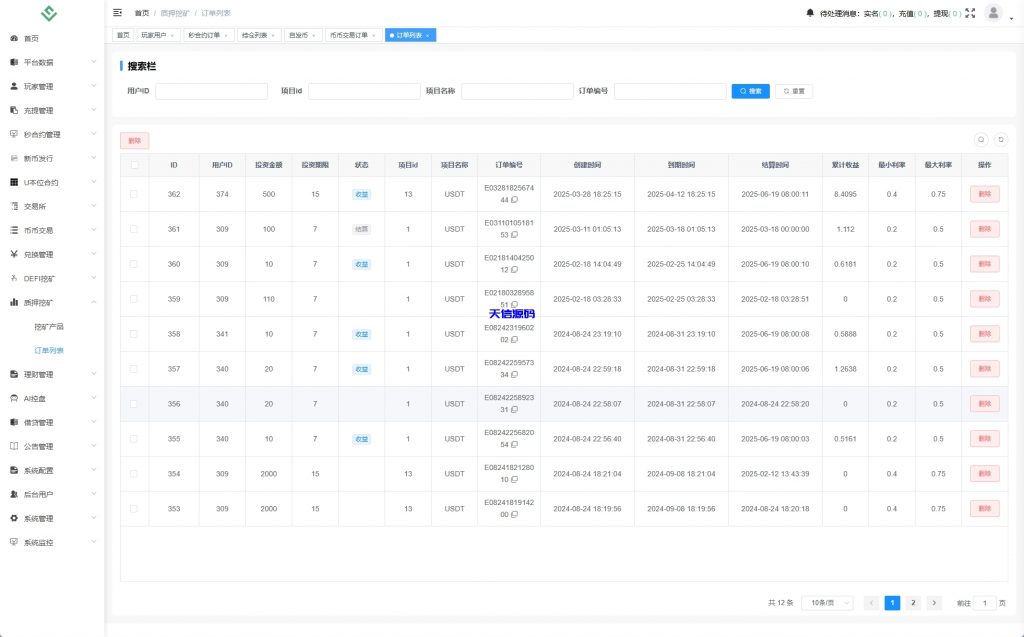Check the checkbox for order ID 362

(134, 194)
